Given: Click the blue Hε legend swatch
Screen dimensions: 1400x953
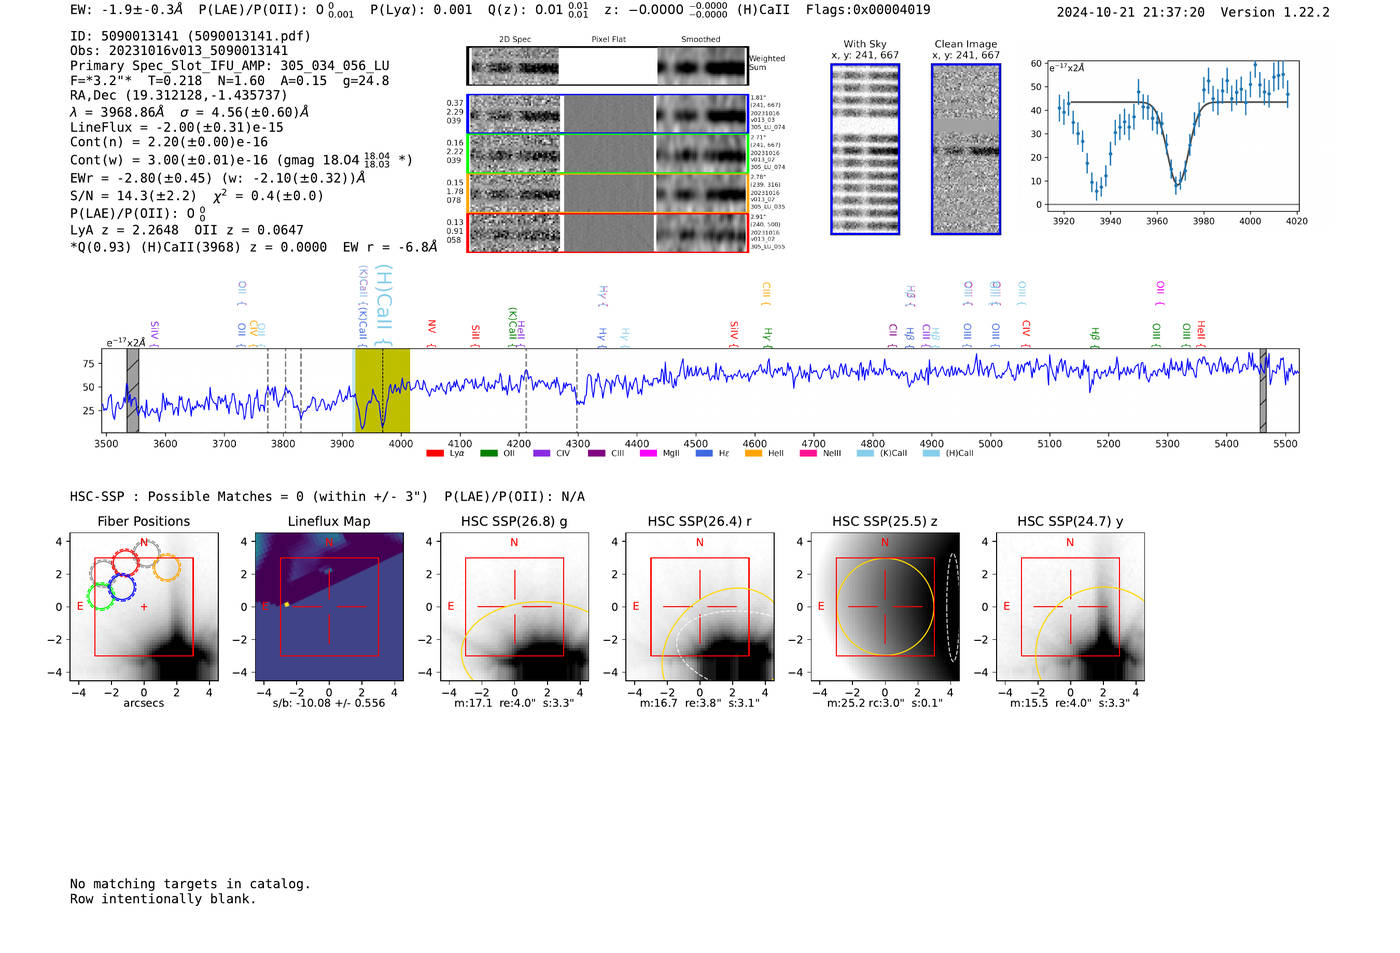Looking at the screenshot, I should pyautogui.click(x=704, y=453).
